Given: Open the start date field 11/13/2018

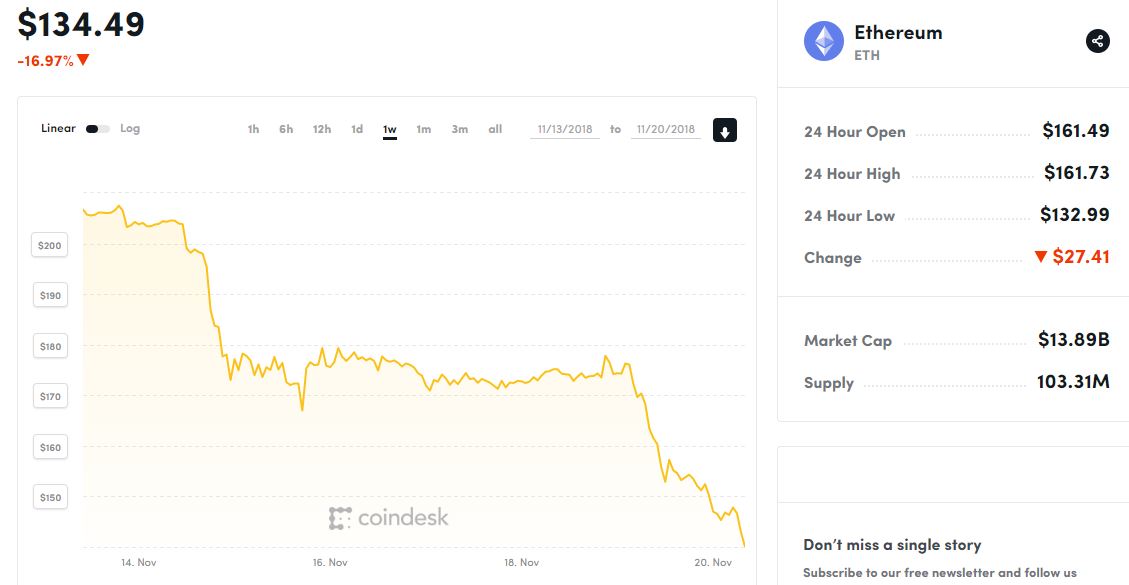Looking at the screenshot, I should coord(564,130).
